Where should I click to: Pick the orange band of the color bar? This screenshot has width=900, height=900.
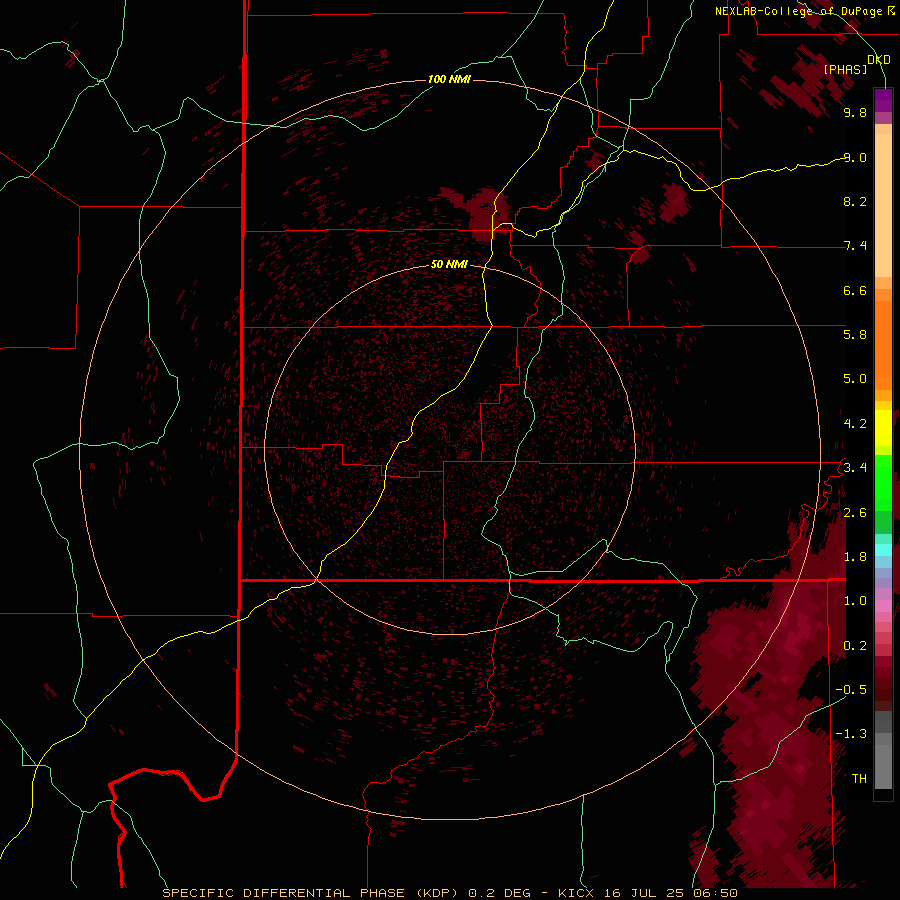(883, 345)
